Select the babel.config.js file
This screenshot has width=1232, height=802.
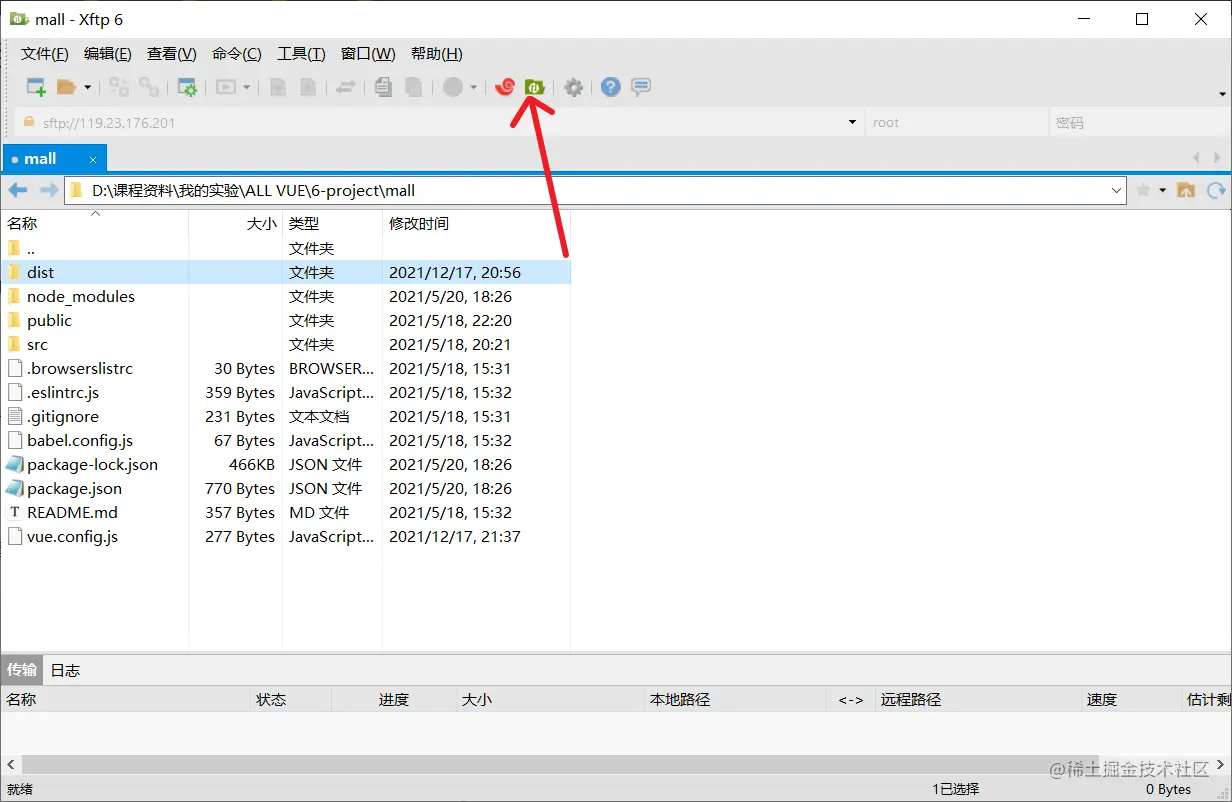coord(285,440)
